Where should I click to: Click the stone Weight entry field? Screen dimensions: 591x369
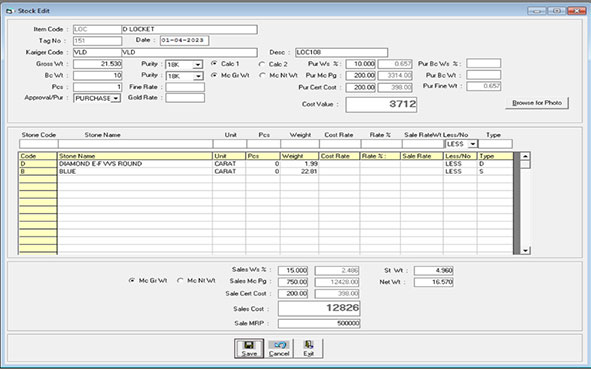point(300,144)
